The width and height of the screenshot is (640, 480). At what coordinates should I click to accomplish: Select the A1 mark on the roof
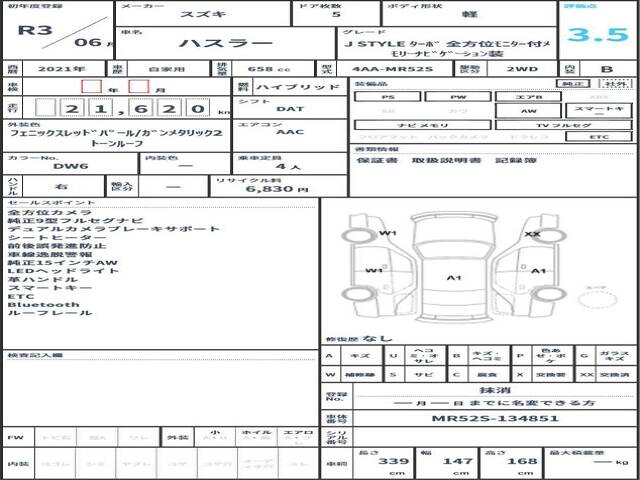pos(454,277)
